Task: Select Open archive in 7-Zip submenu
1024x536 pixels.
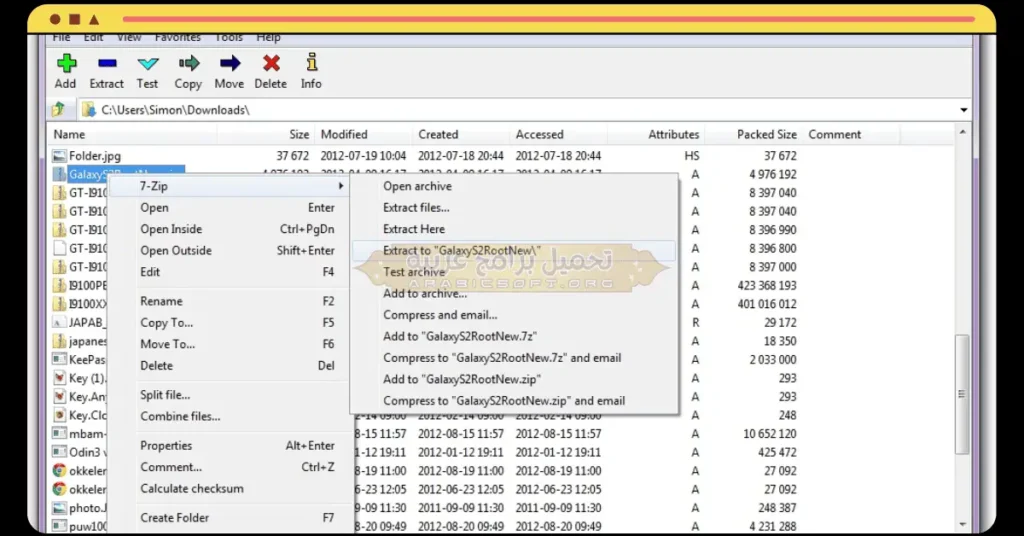Action: pyautogui.click(x=514, y=186)
